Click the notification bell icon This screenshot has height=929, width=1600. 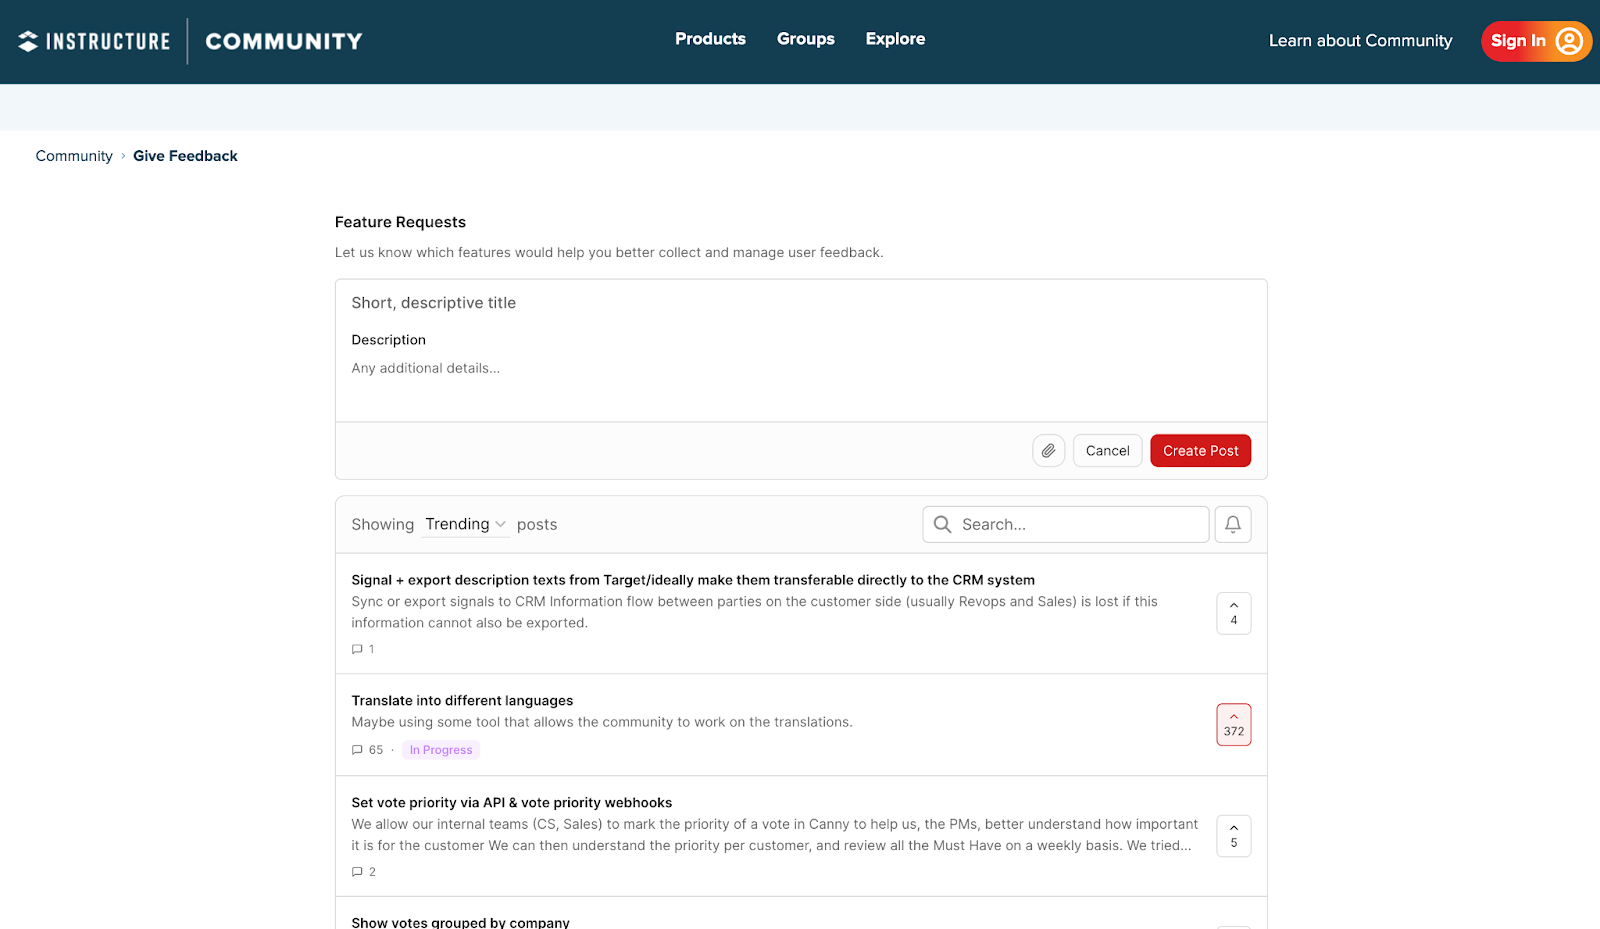tap(1233, 524)
